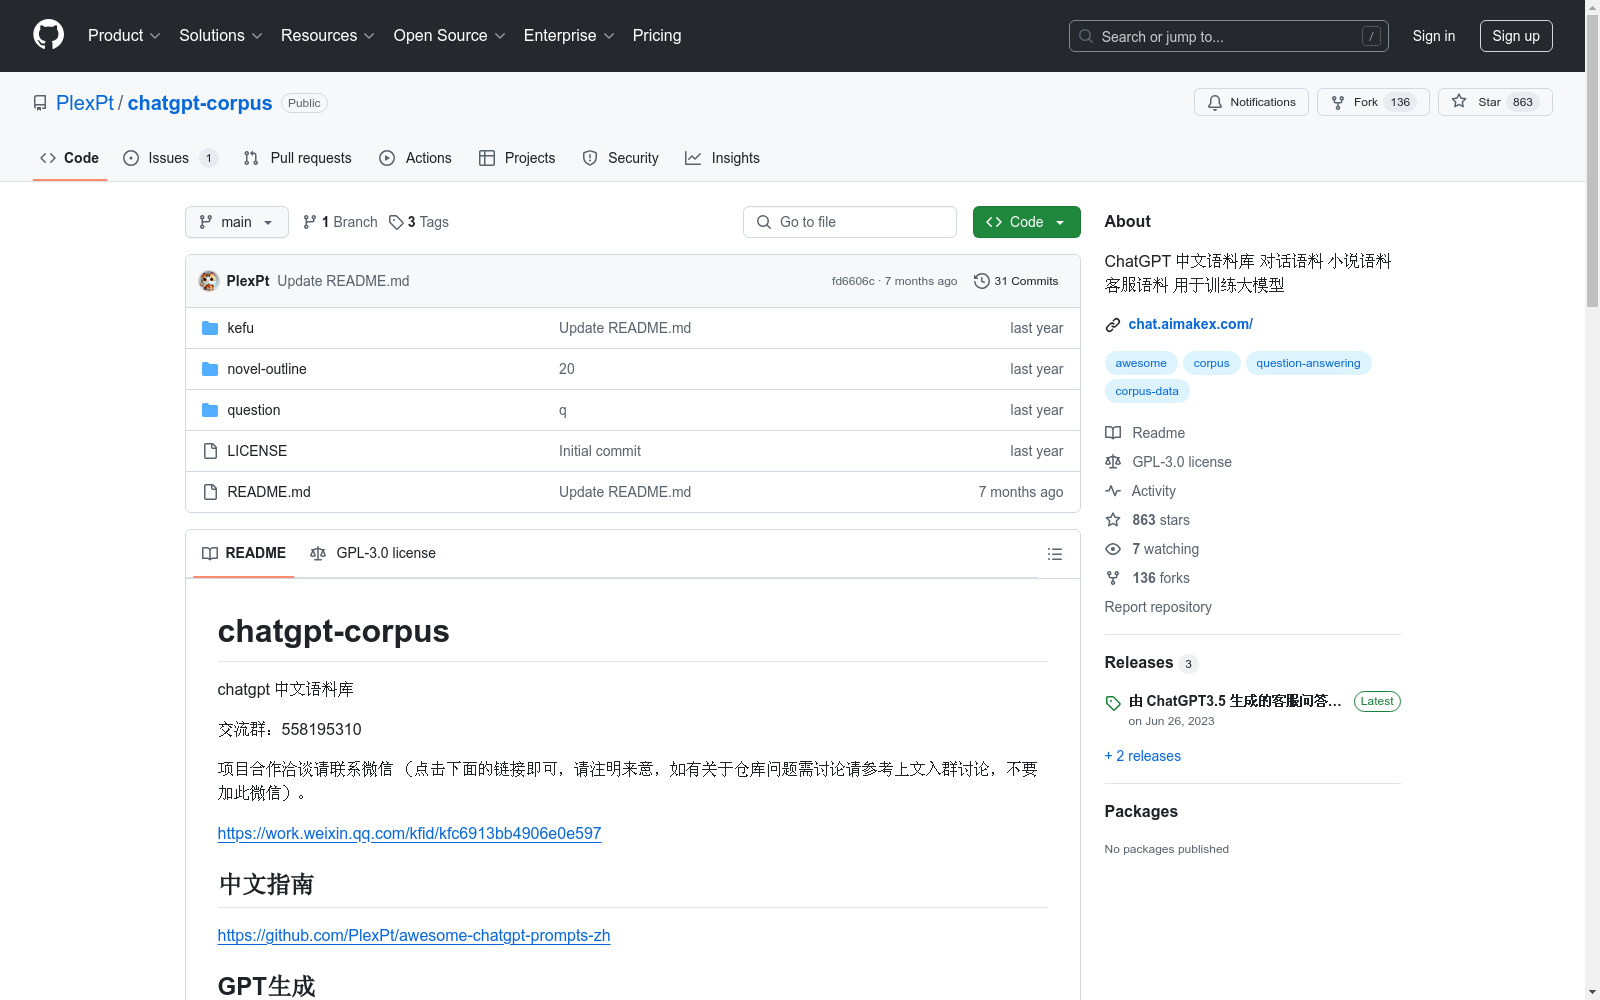Expand the Resources menu

coord(328,35)
